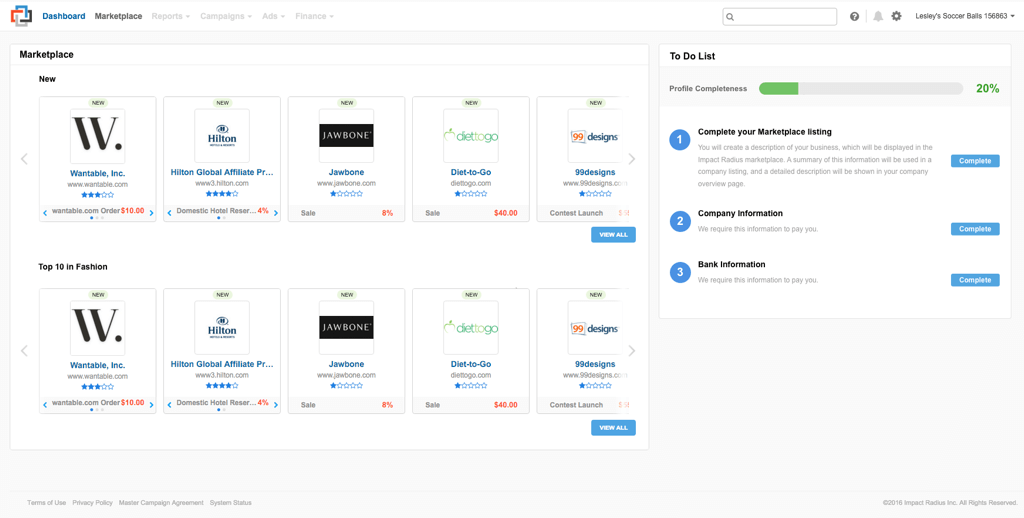
Task: Click View All under the New section
Action: pyautogui.click(x=613, y=235)
